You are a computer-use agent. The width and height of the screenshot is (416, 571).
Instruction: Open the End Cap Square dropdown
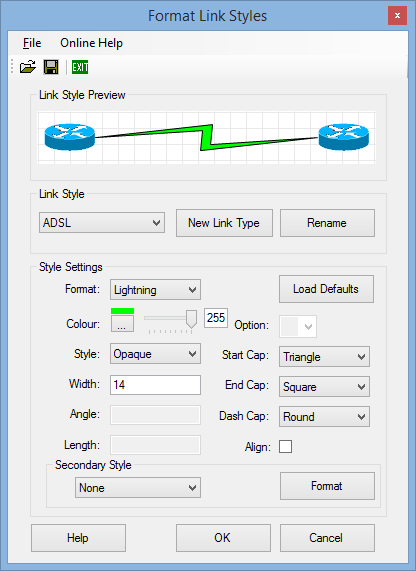point(324,386)
